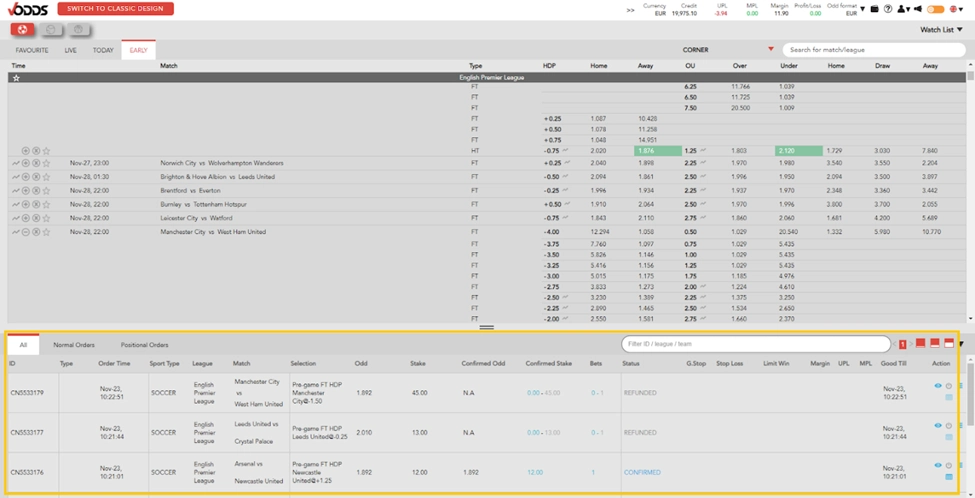Focus the Search for match/league field
The height and width of the screenshot is (498, 975).
coord(874,50)
